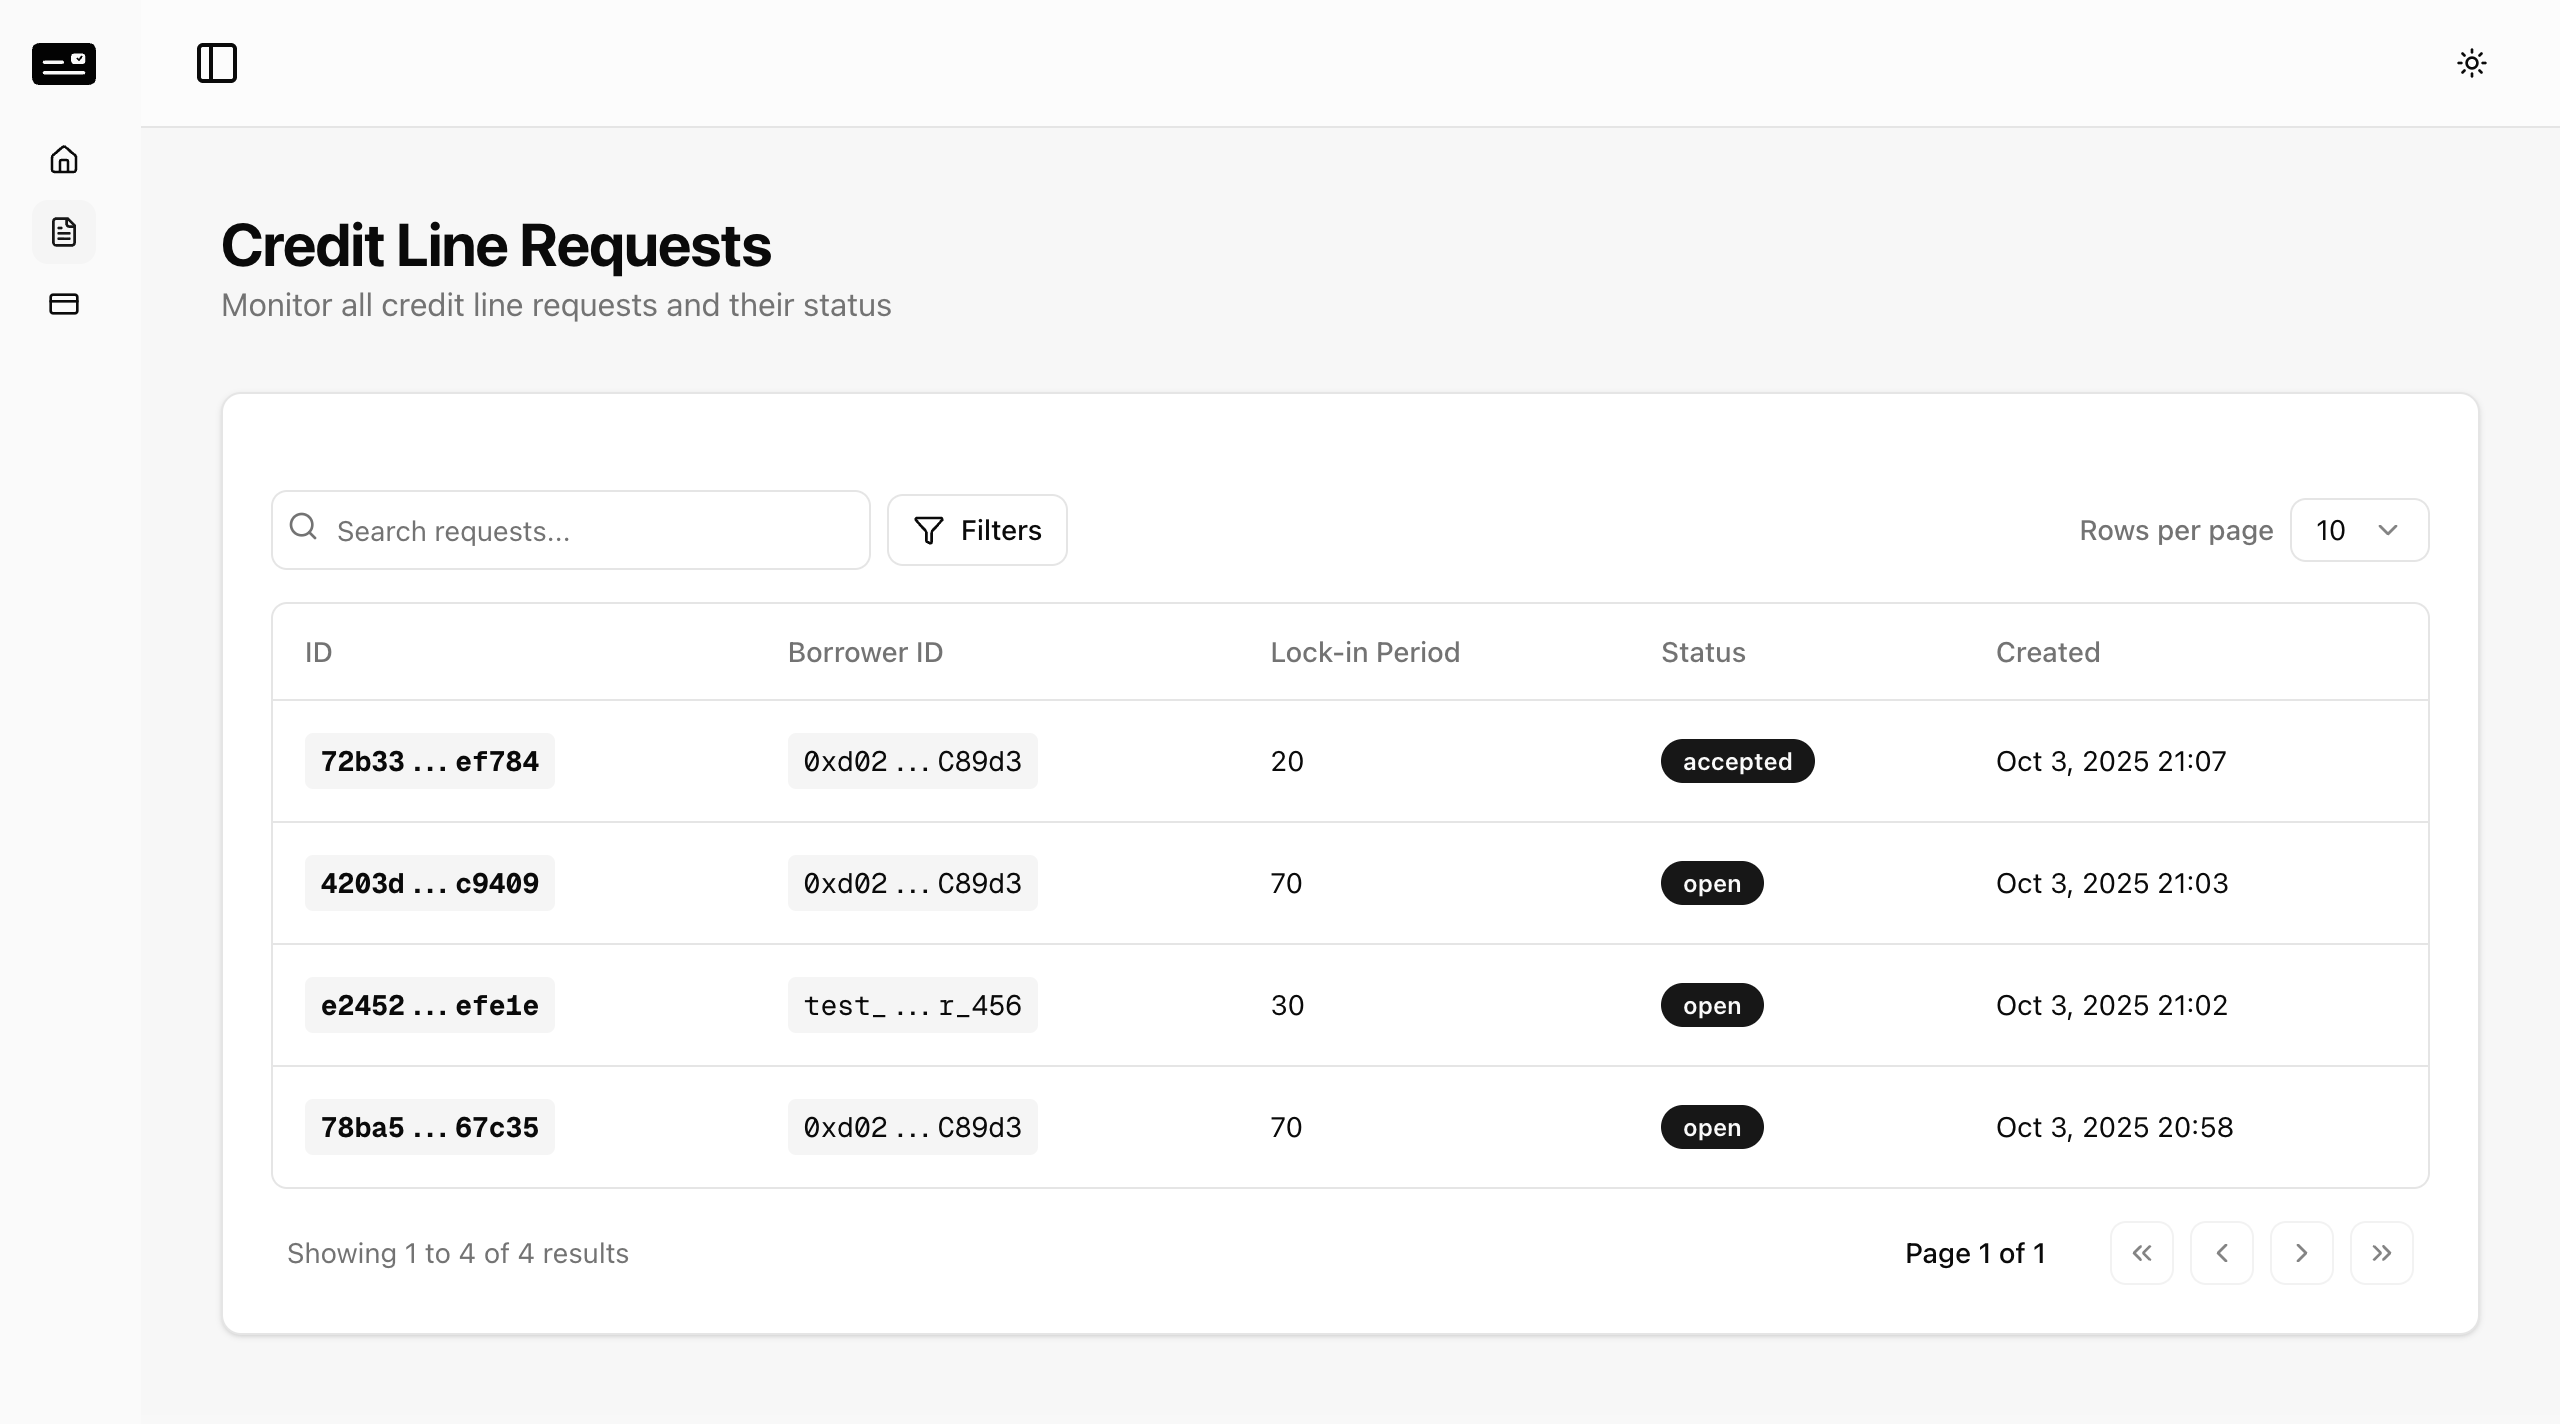Open request ID 72b33...ef784

coord(430,761)
